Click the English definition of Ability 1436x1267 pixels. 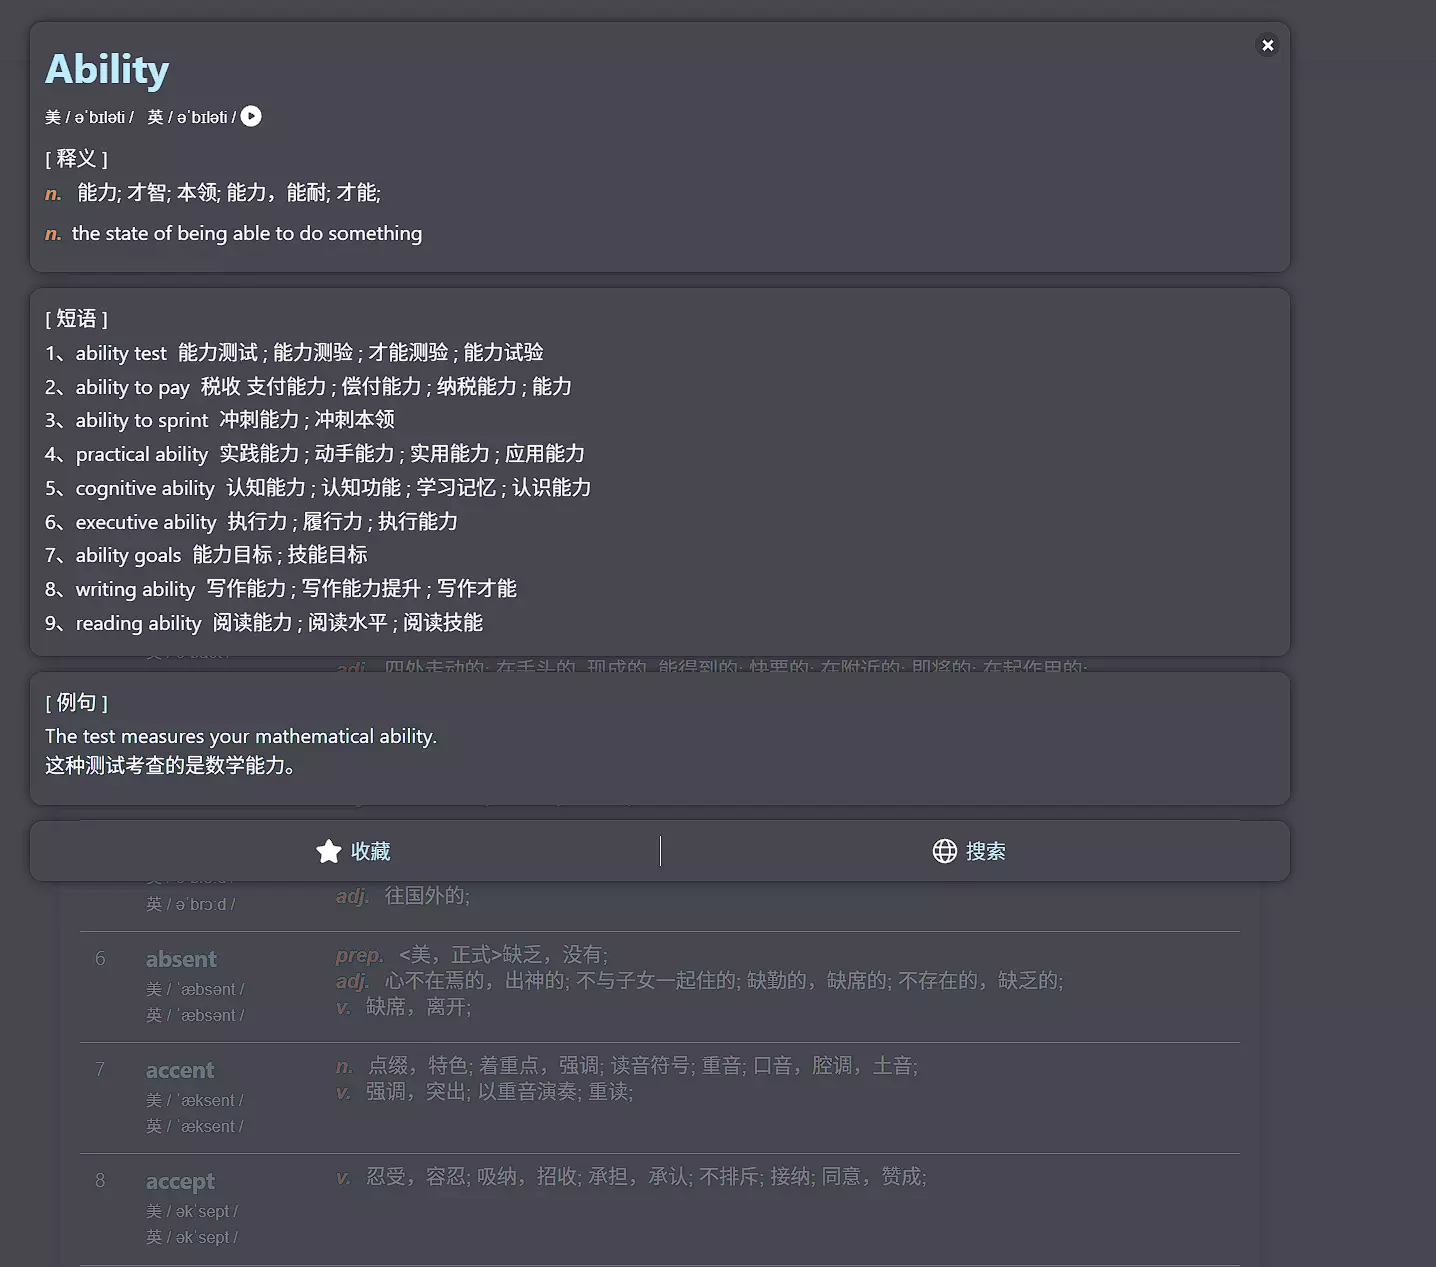coord(246,233)
